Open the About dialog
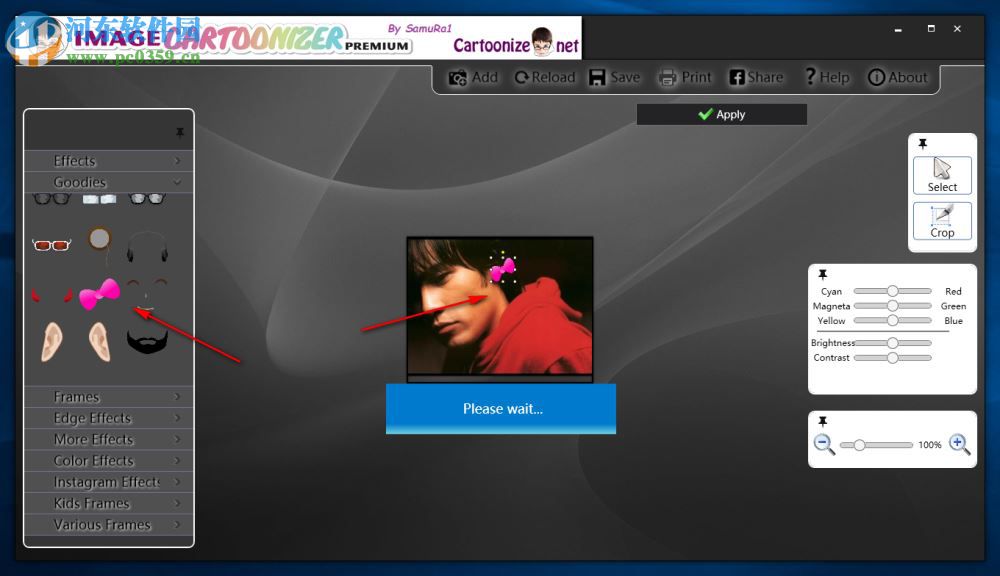This screenshot has width=1000, height=576. [x=897, y=78]
